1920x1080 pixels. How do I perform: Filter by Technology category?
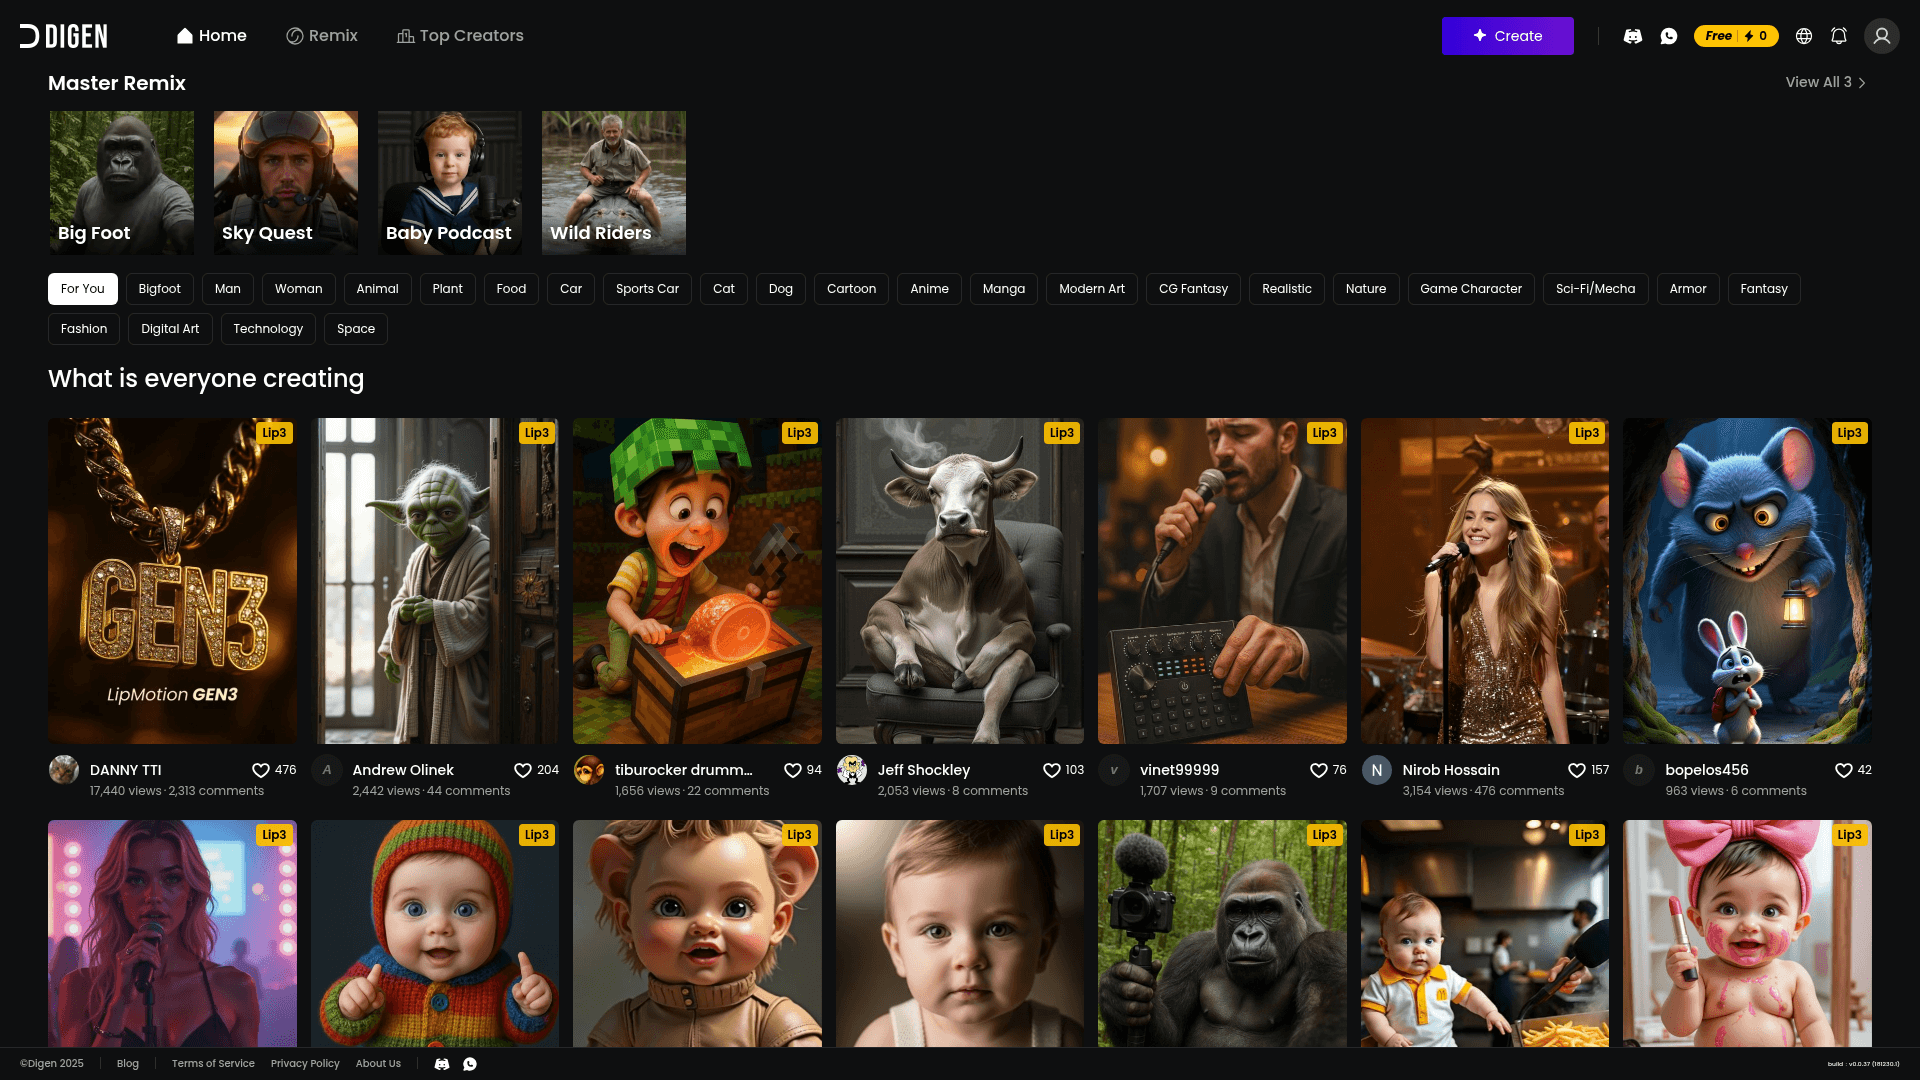268,329
